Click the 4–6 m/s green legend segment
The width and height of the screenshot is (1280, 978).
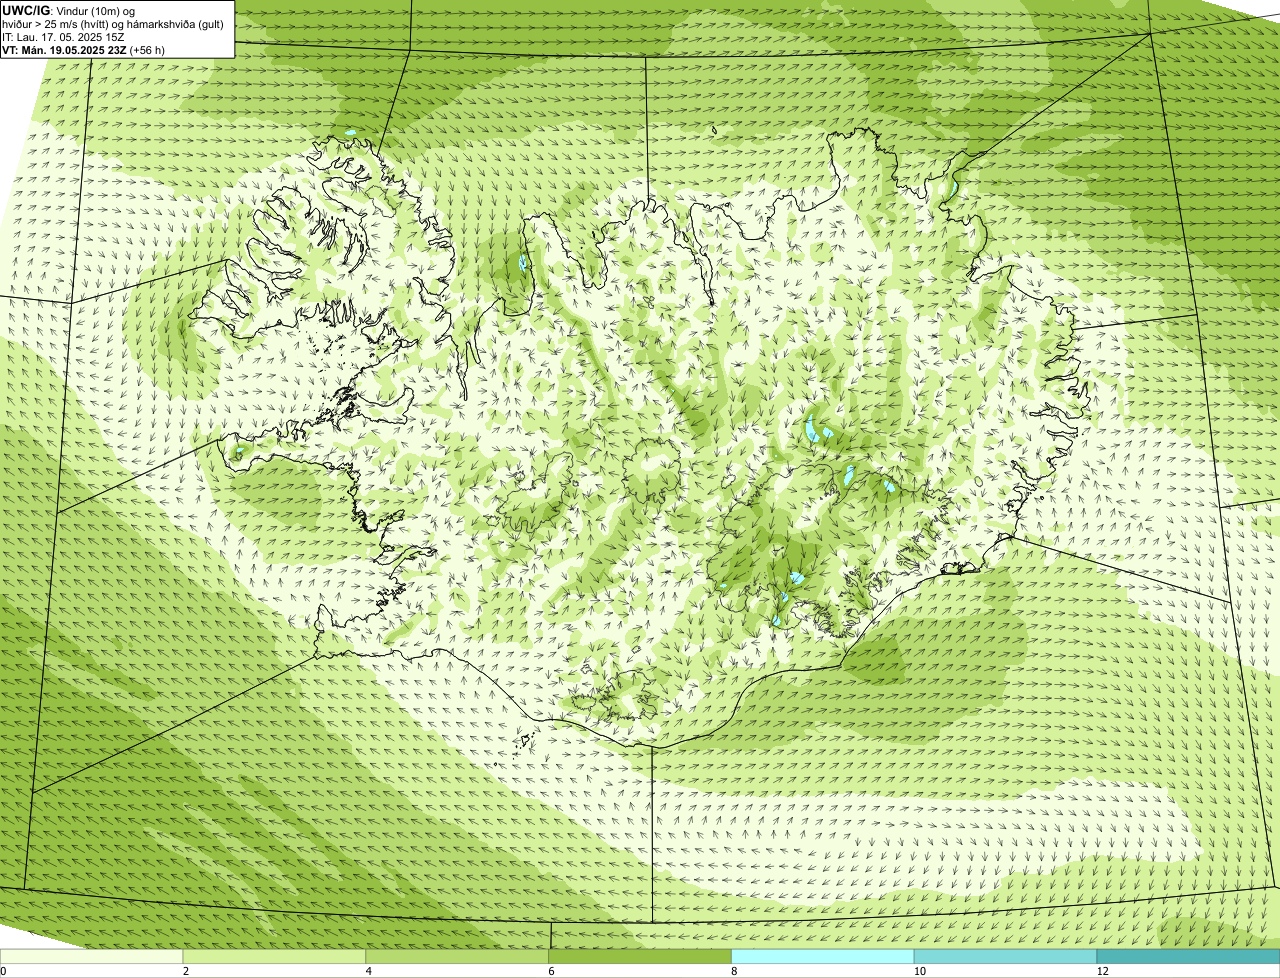(457, 956)
